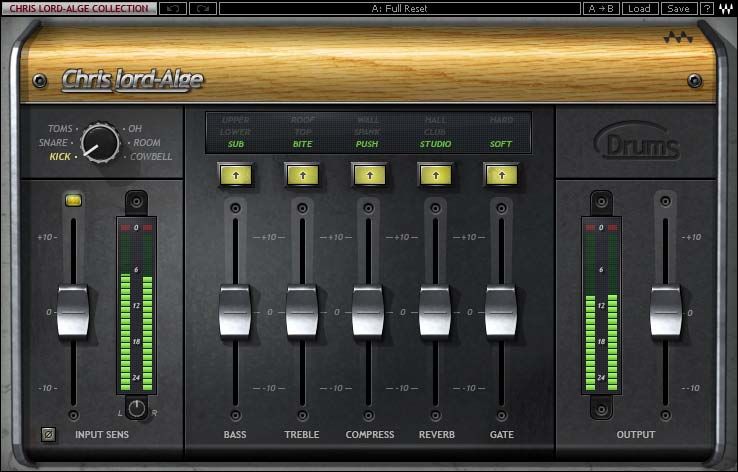Viewport: 738px width, 472px height.
Task: Select the PUSH compress mode label
Action: coord(367,144)
